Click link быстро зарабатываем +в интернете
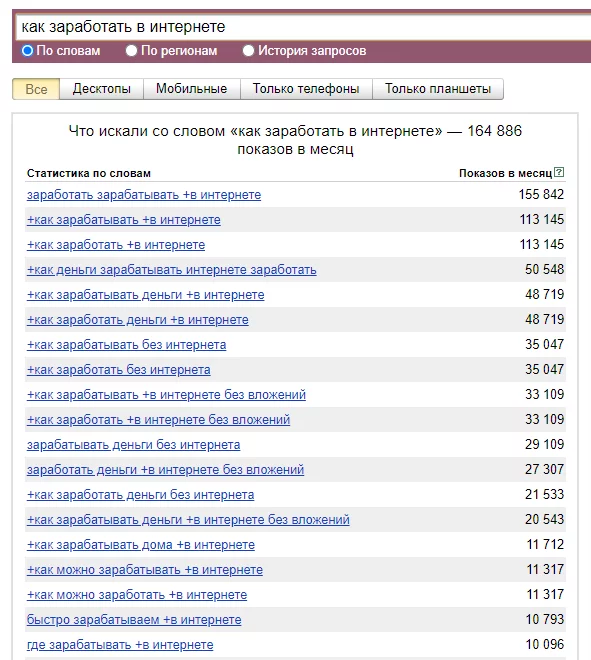 [134, 620]
